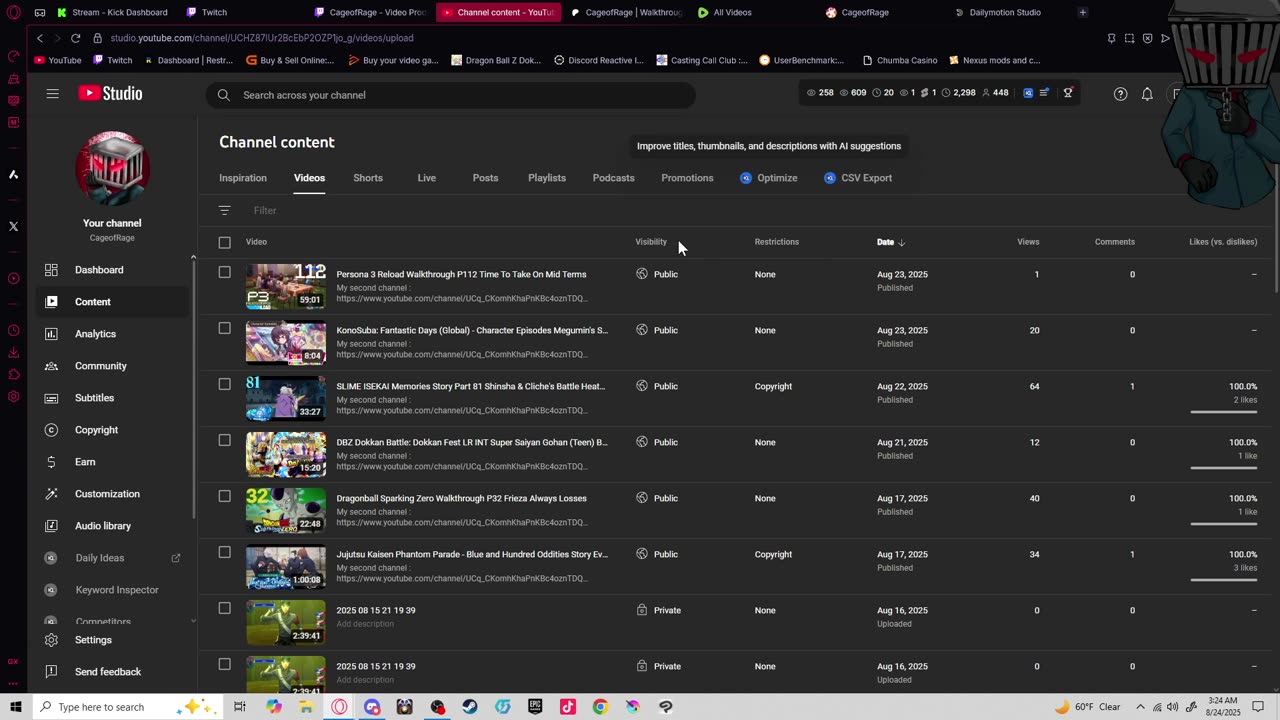Open visibility options for DBZ Dokkan Battle

[657, 442]
